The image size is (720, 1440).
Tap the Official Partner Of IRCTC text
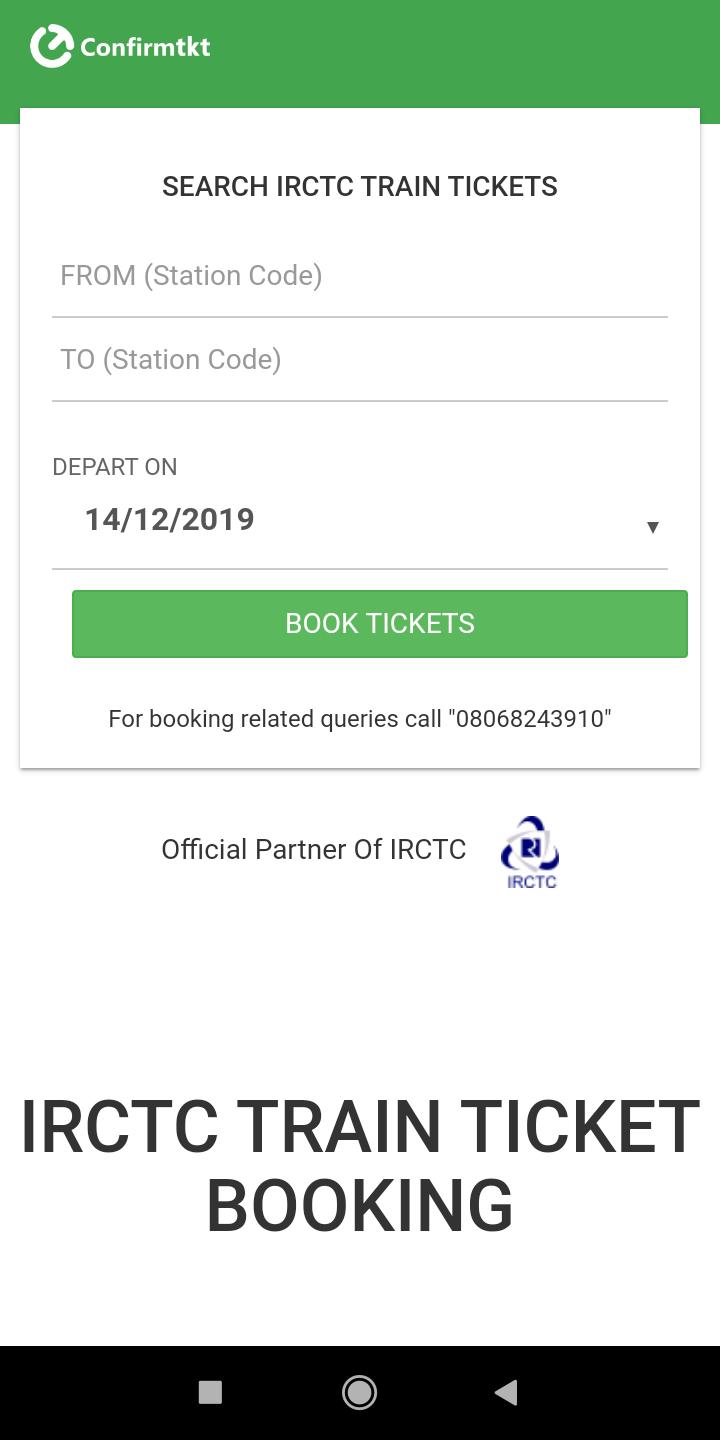point(313,849)
